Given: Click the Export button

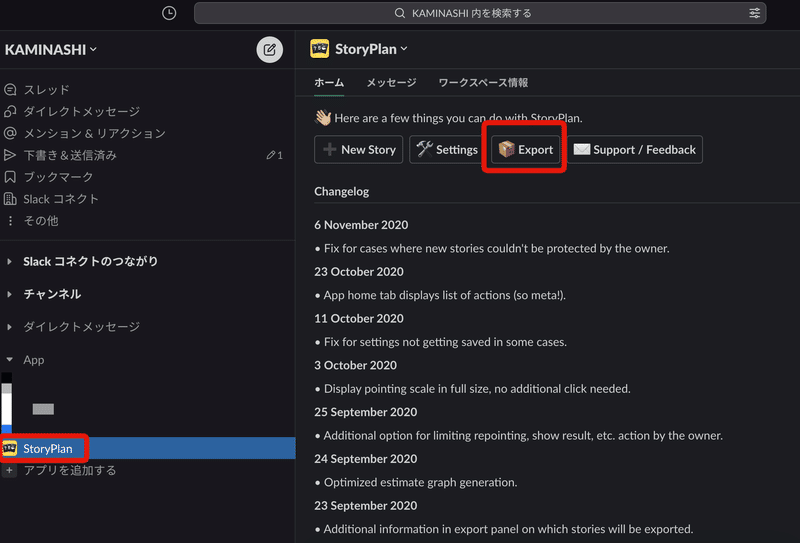Looking at the screenshot, I should point(526,150).
